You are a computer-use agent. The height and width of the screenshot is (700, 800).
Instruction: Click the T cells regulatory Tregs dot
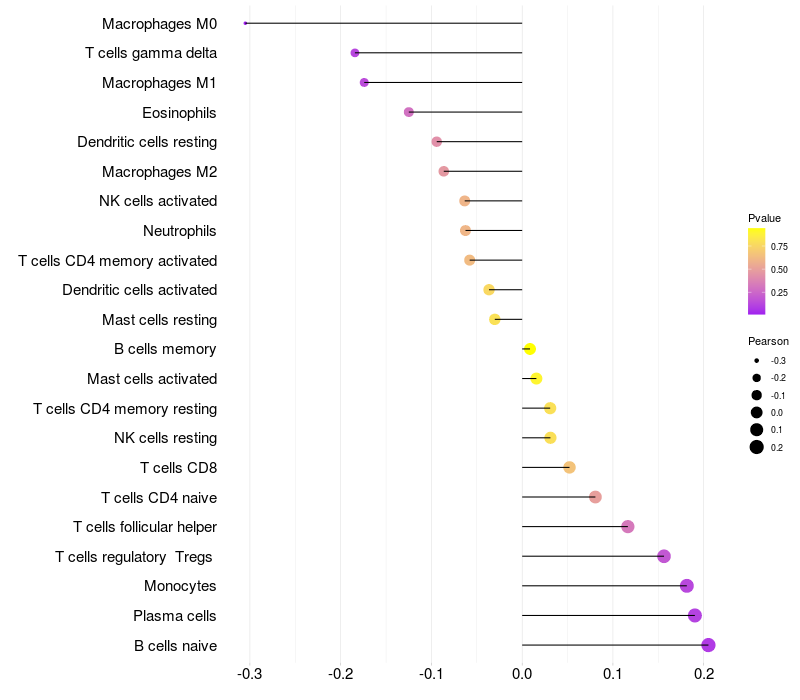point(664,556)
